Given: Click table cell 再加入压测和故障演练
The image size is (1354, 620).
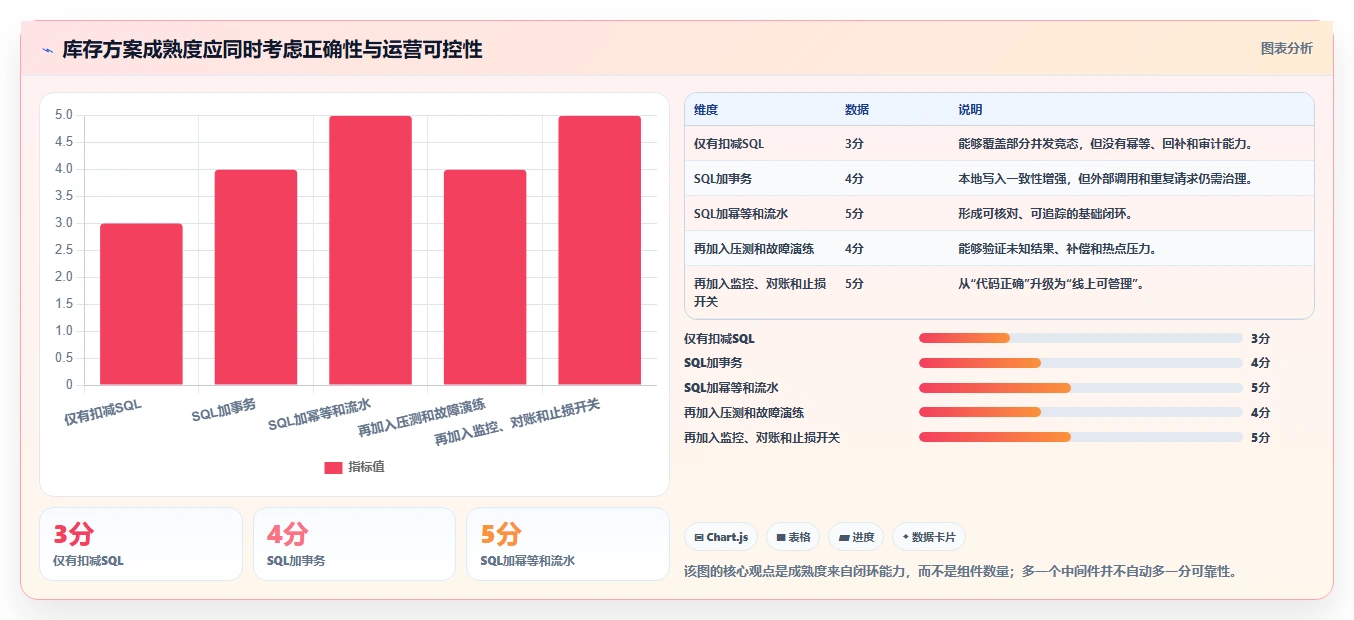Looking at the screenshot, I should pos(753,249).
